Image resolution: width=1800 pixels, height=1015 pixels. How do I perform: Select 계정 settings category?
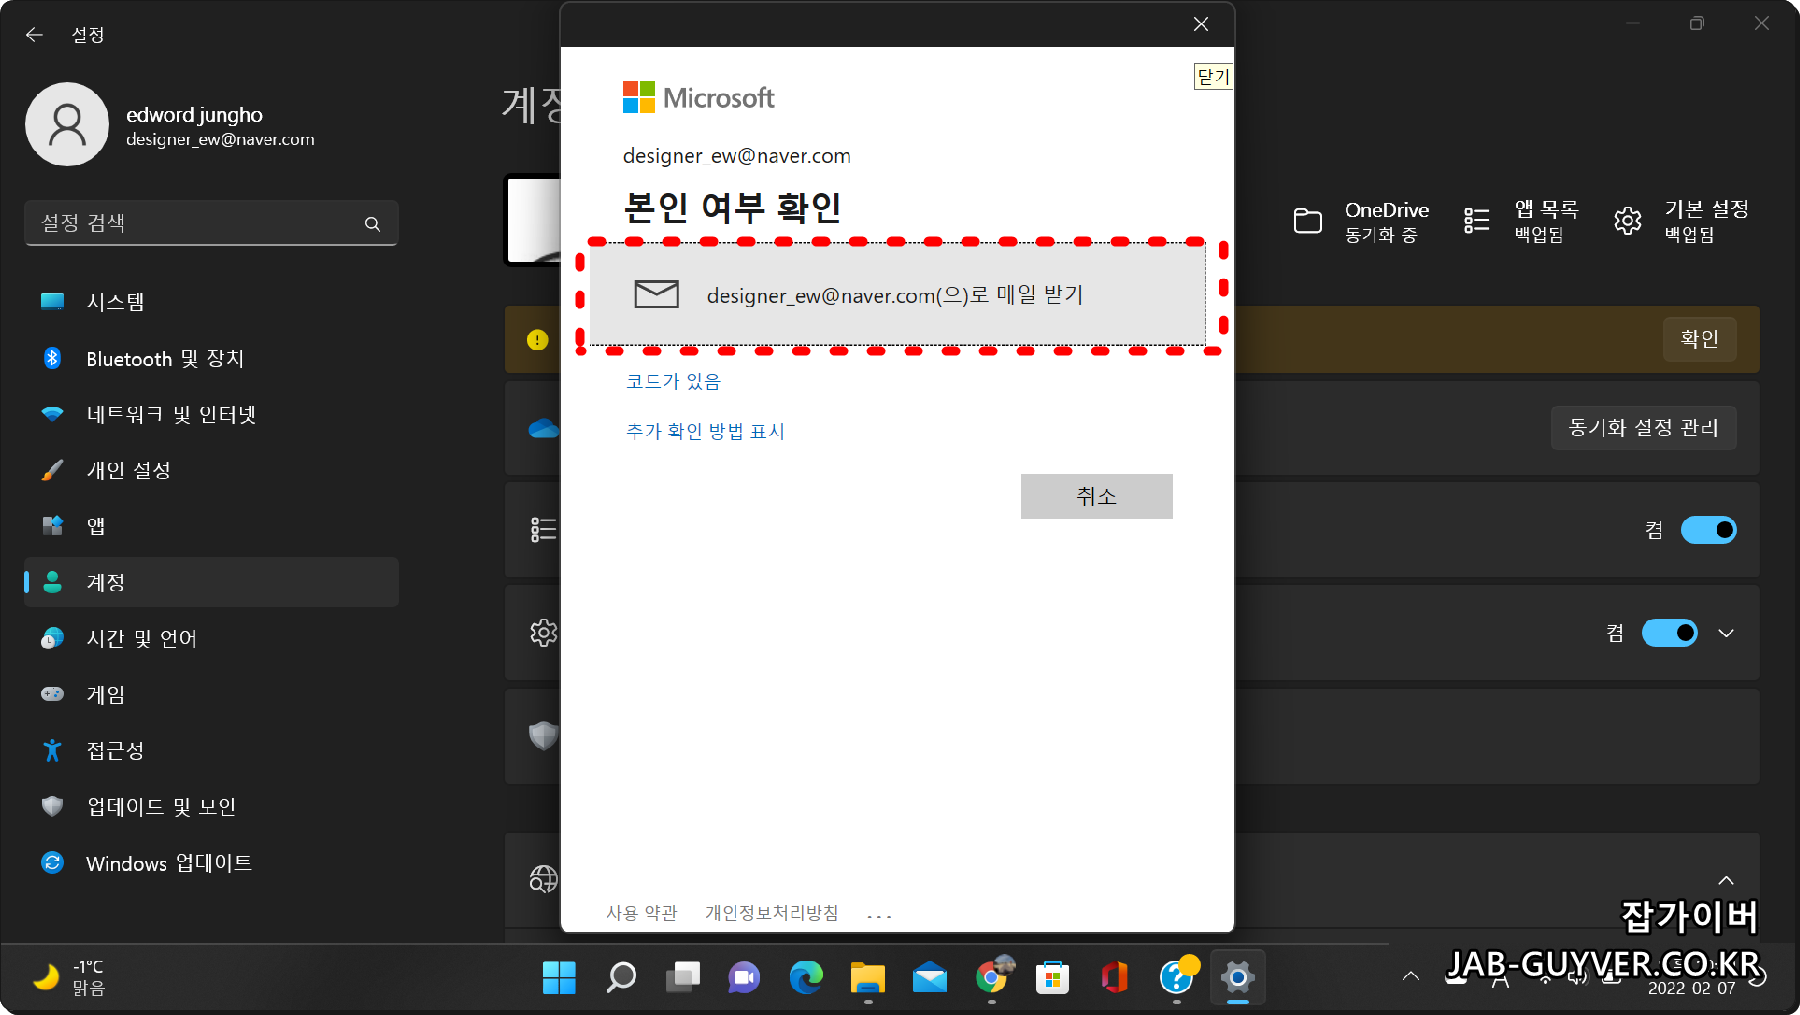211,582
